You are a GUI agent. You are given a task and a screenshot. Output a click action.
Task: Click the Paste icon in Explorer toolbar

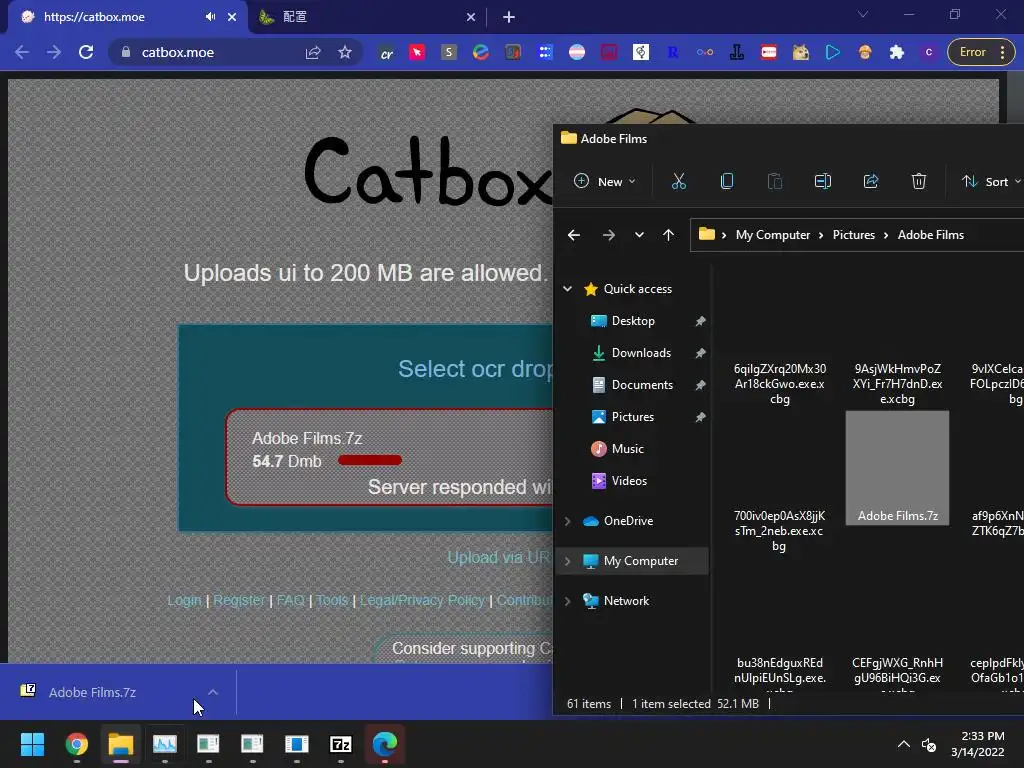click(x=775, y=182)
